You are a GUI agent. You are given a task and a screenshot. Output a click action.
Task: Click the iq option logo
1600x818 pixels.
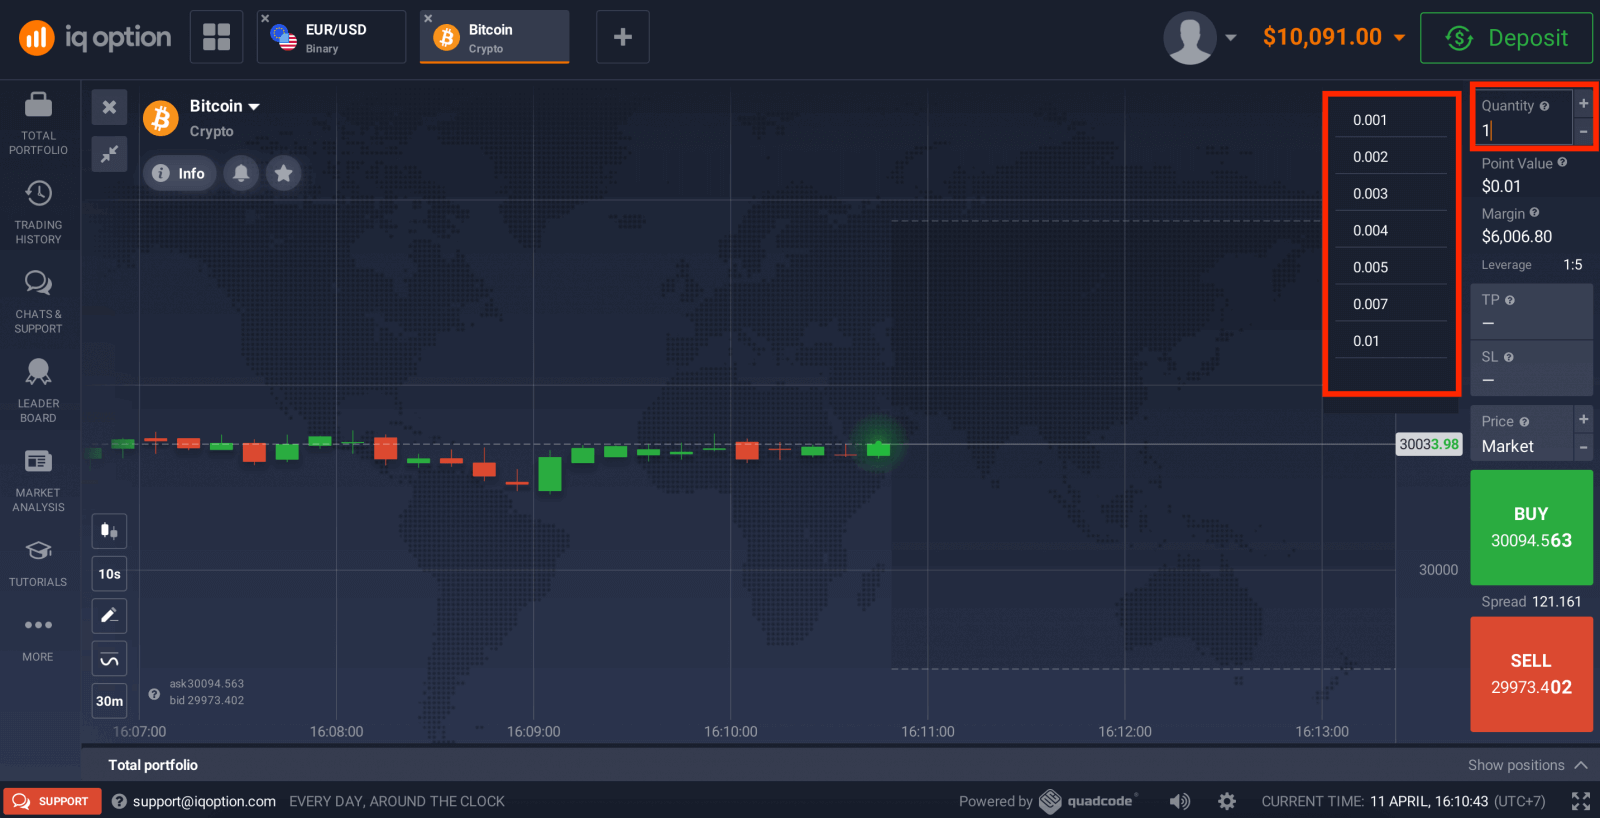pyautogui.click(x=95, y=38)
